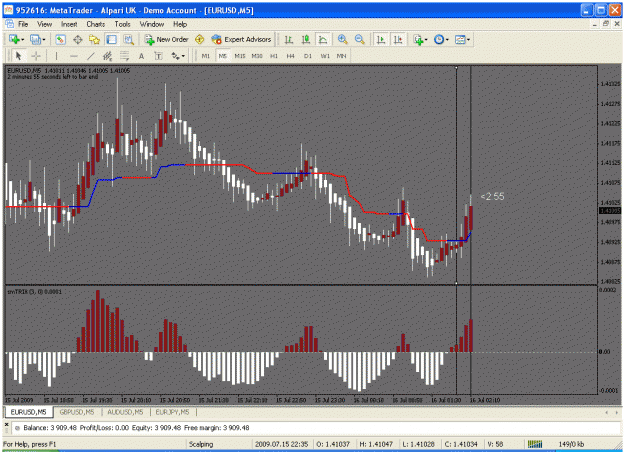Open the Market Watch window icon
625x452 pixels.
pyautogui.click(x=60, y=39)
